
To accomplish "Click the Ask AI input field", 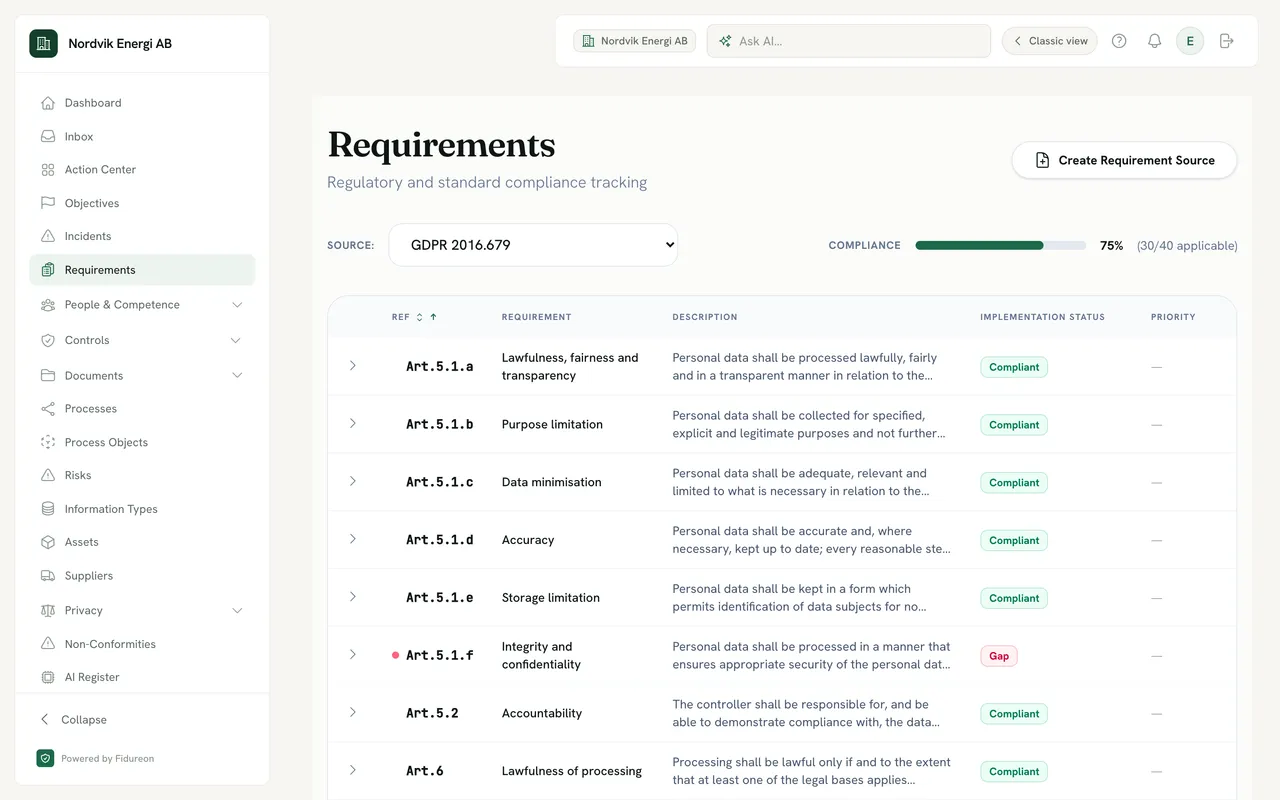I will pos(849,41).
